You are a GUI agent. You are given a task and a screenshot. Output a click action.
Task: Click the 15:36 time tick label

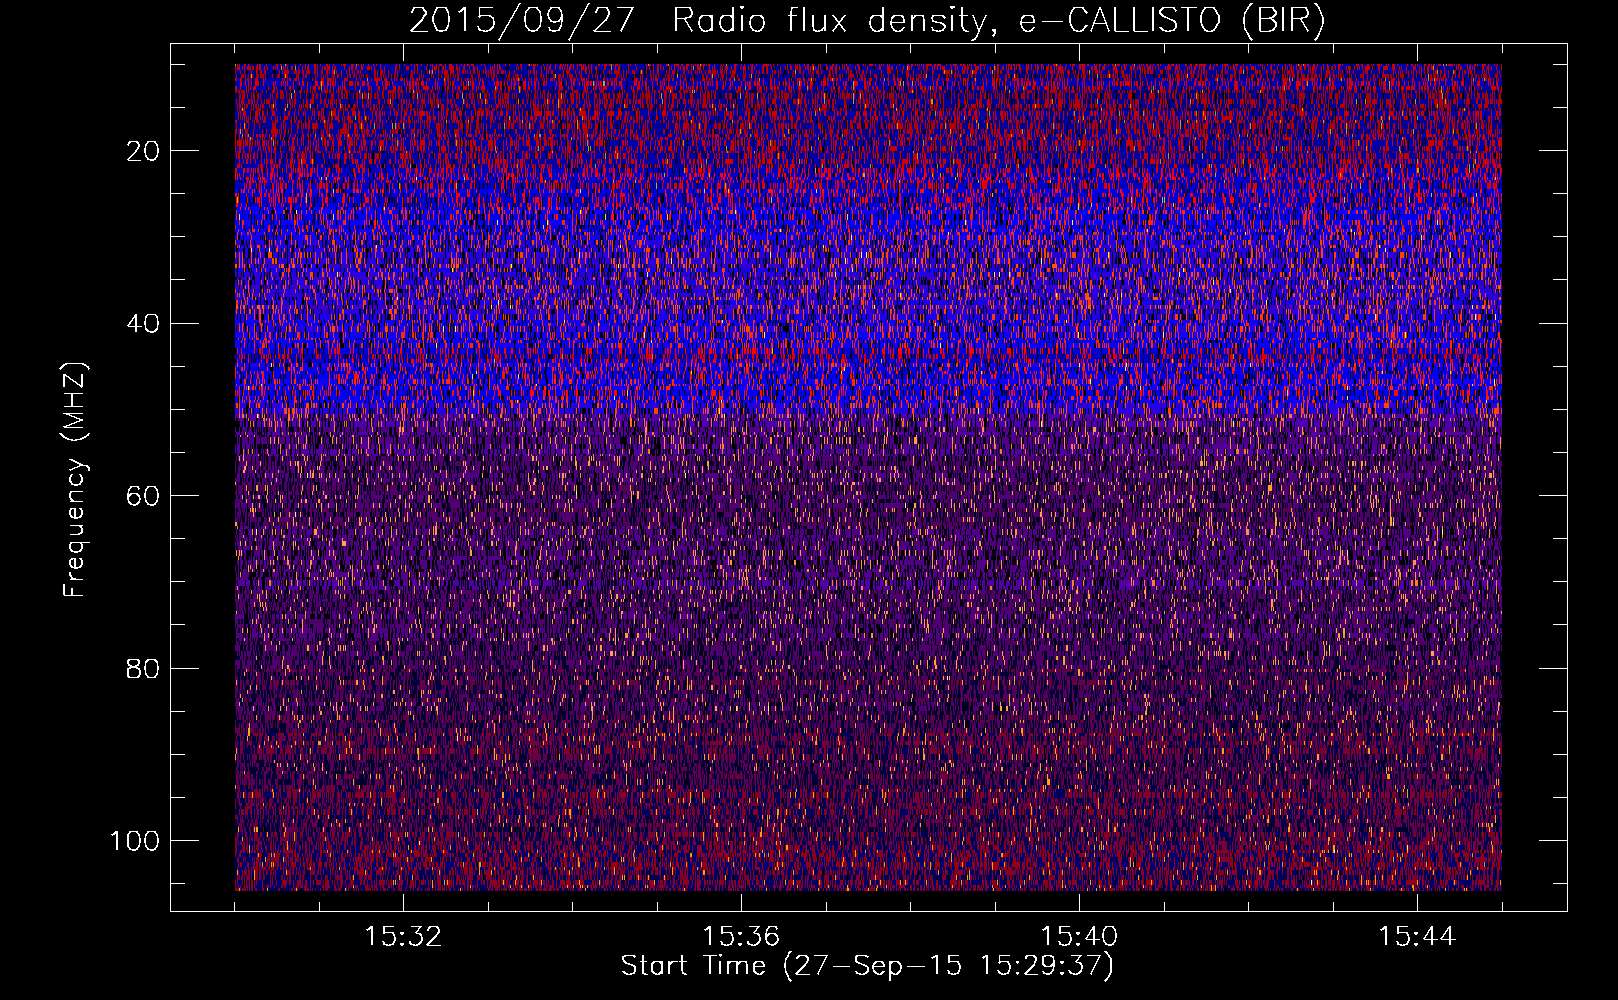pos(741,937)
